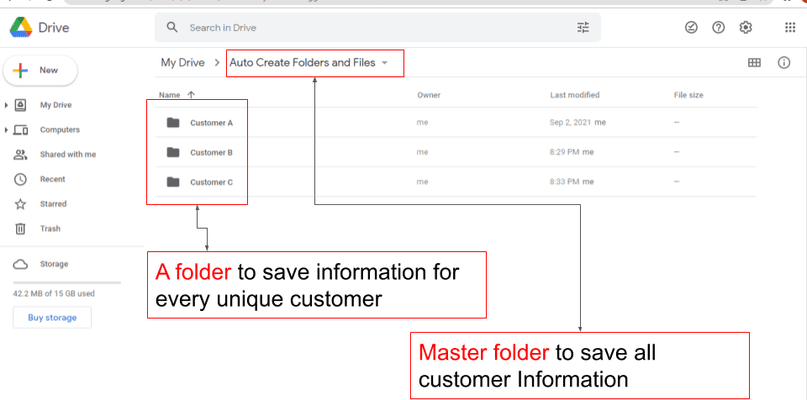Open the offline ready status icon
This screenshot has width=807, height=400.
pos(691,27)
